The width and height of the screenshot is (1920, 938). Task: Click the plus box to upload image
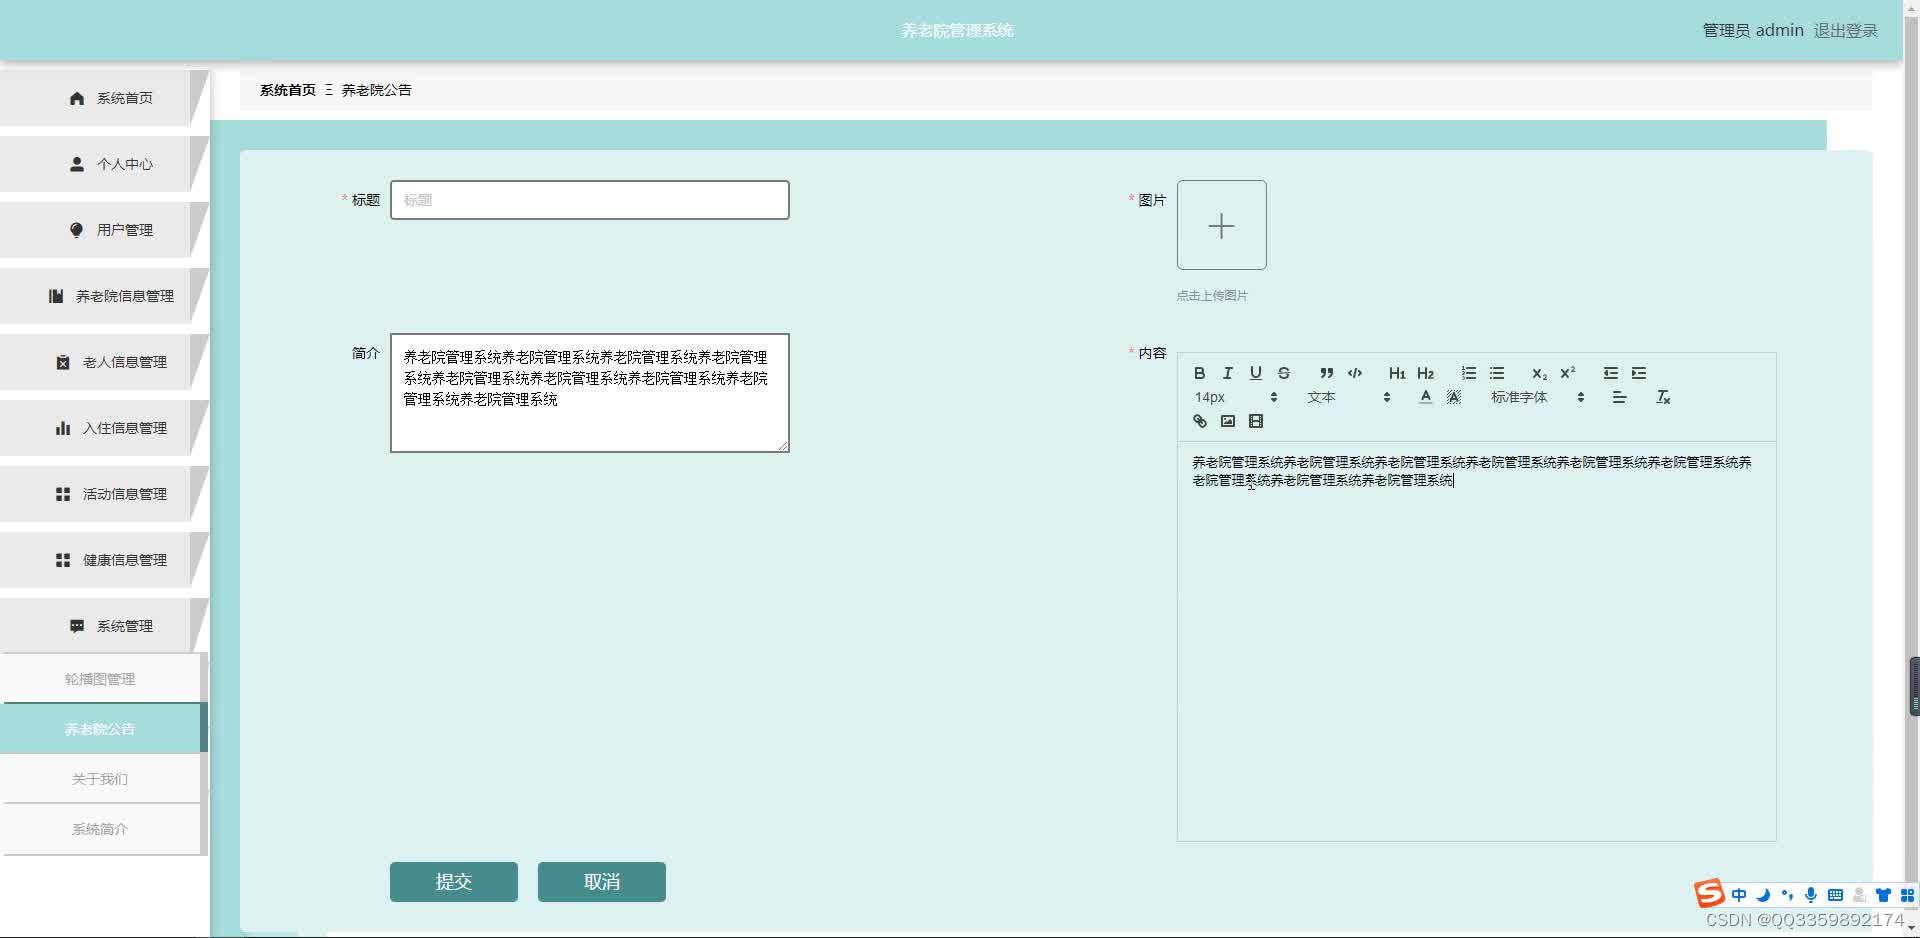pyautogui.click(x=1221, y=225)
